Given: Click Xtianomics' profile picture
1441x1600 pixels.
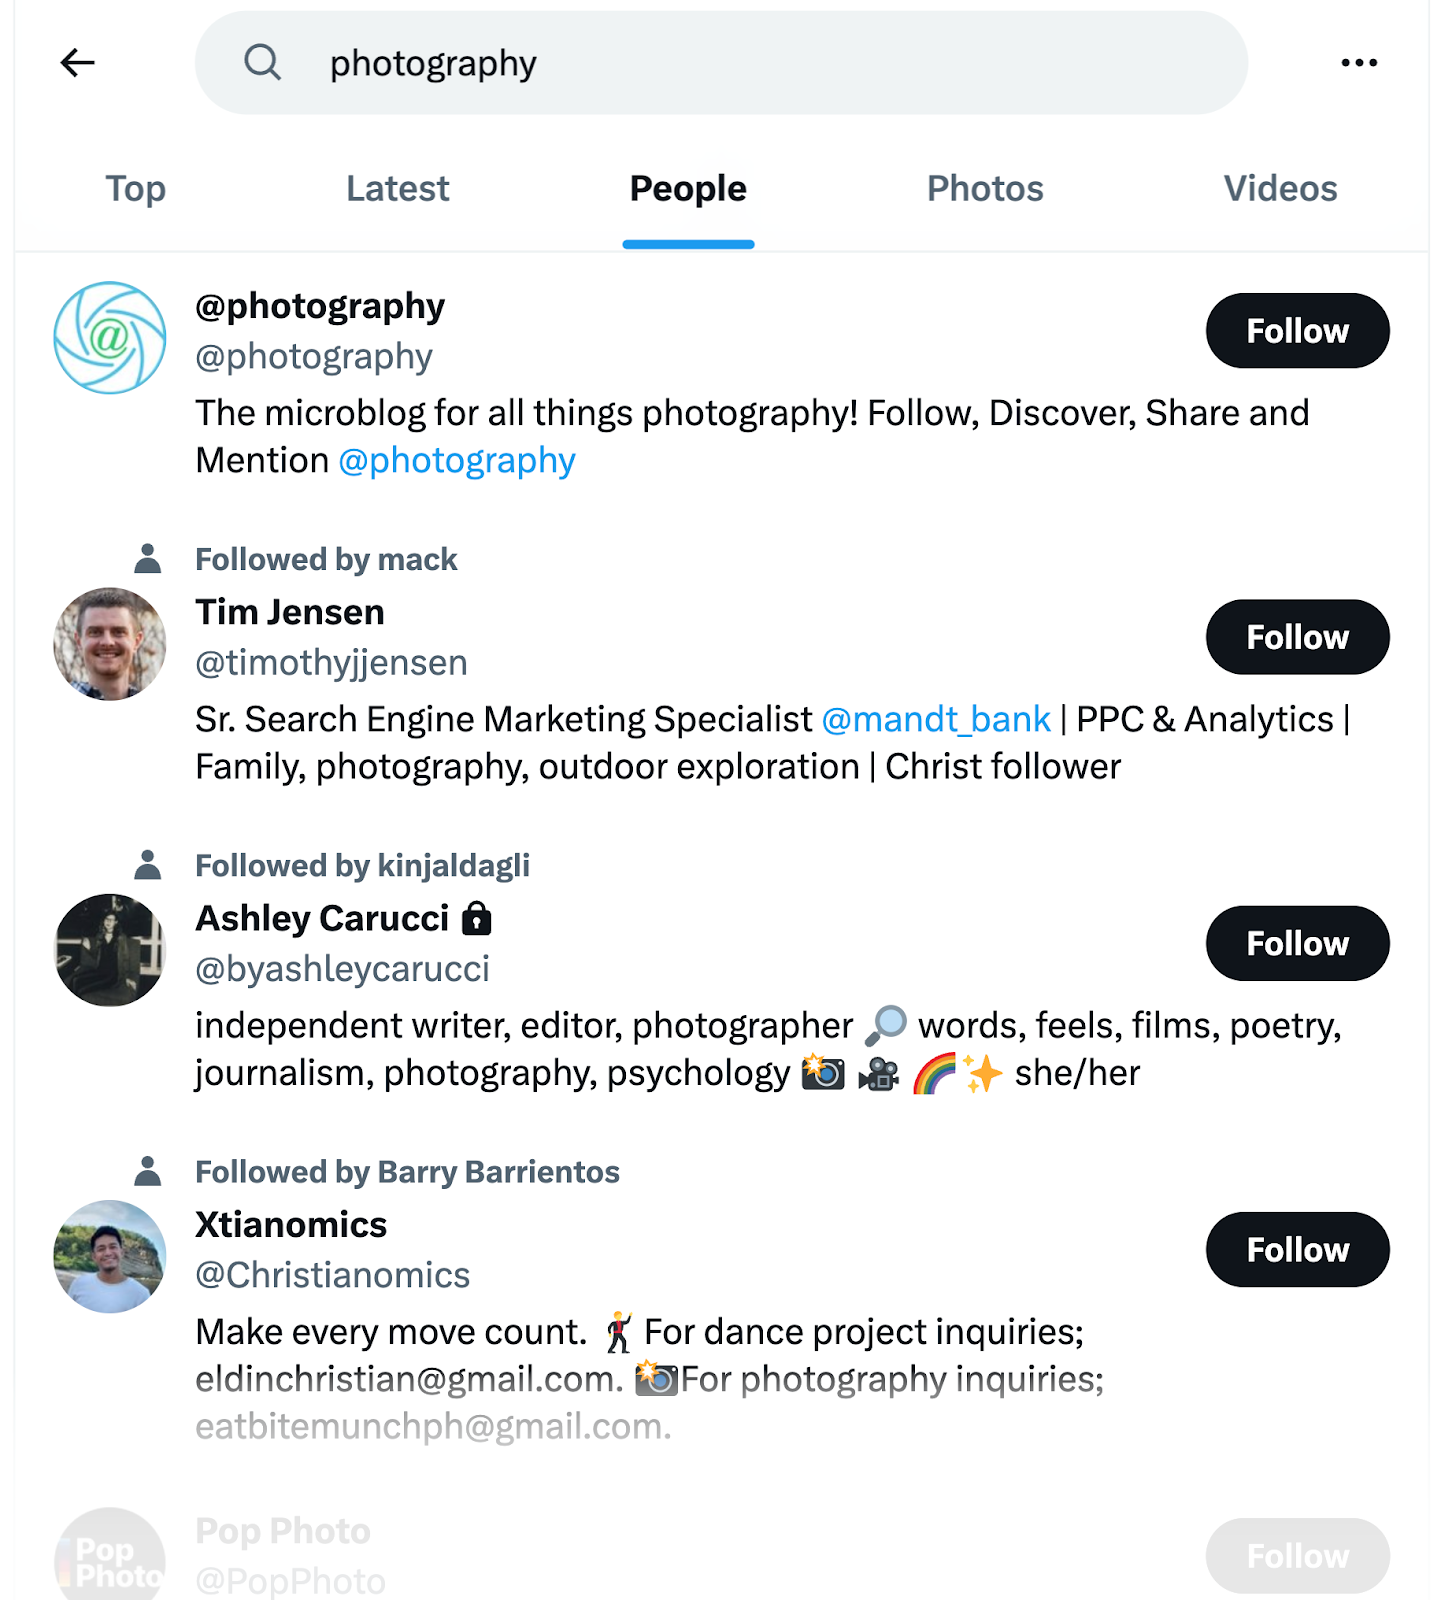Looking at the screenshot, I should click(109, 1255).
